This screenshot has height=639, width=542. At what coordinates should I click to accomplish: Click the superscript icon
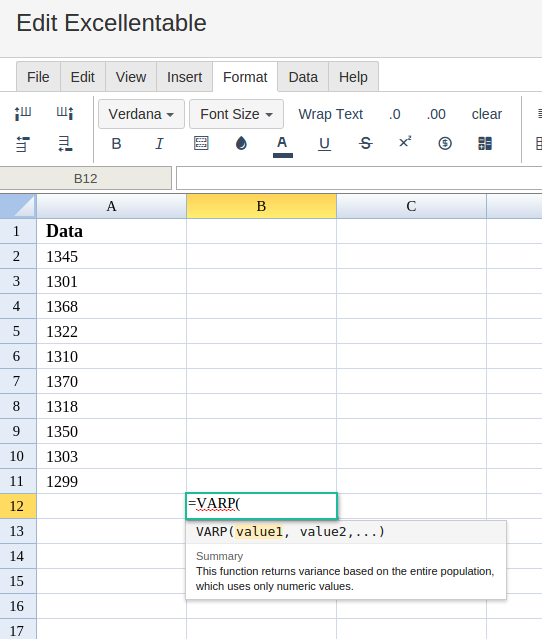[x=405, y=142]
